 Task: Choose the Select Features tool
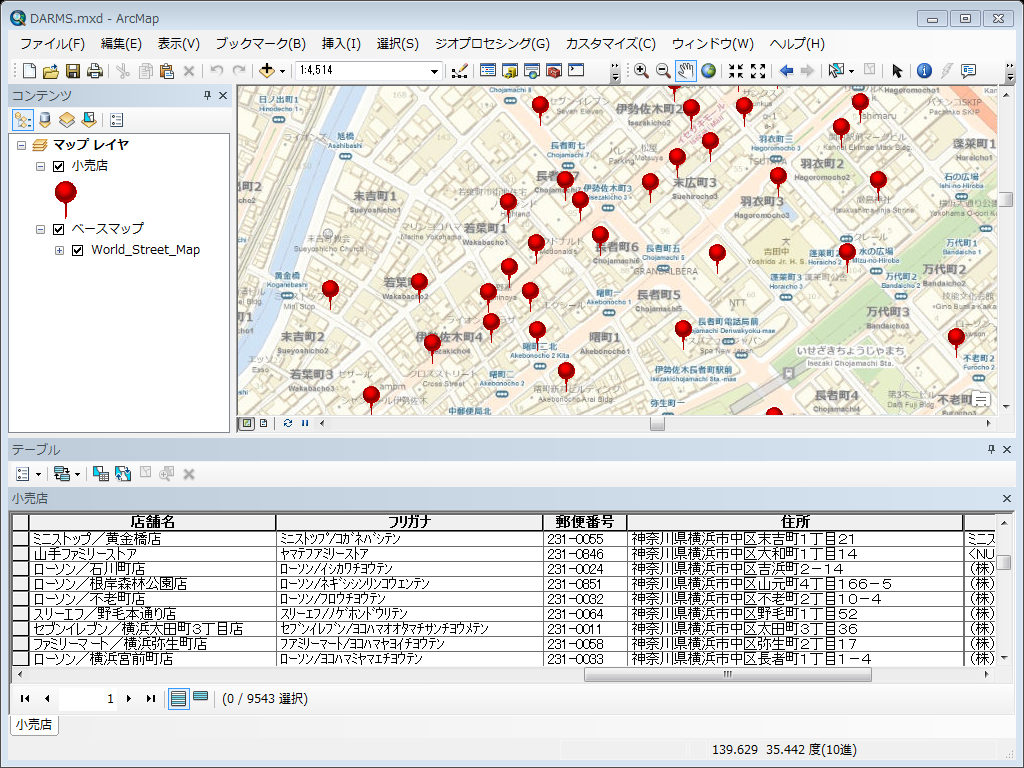click(836, 71)
